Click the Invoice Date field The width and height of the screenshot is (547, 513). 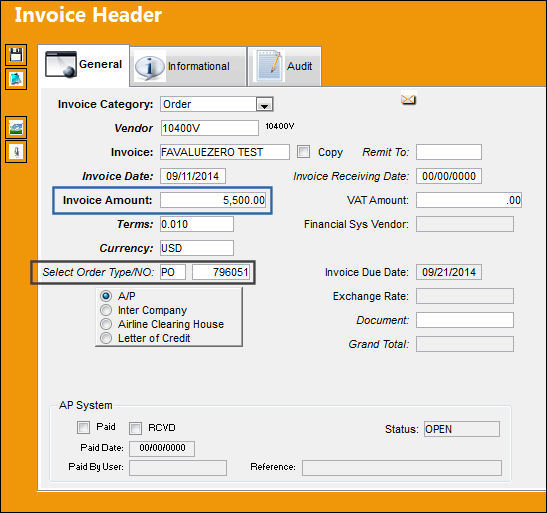point(193,176)
